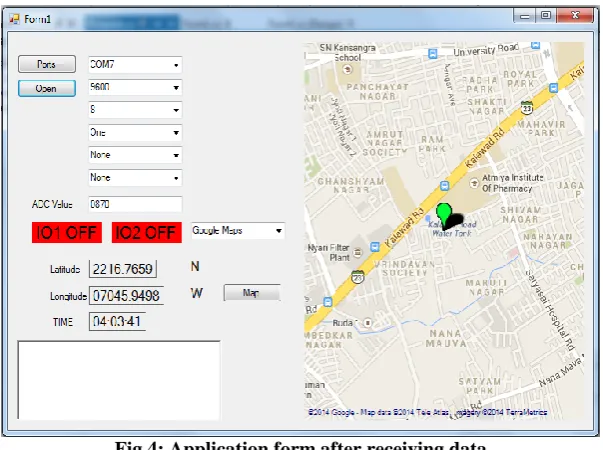
Task: Click the Latitude field 2216.7659
Action: click(123, 269)
